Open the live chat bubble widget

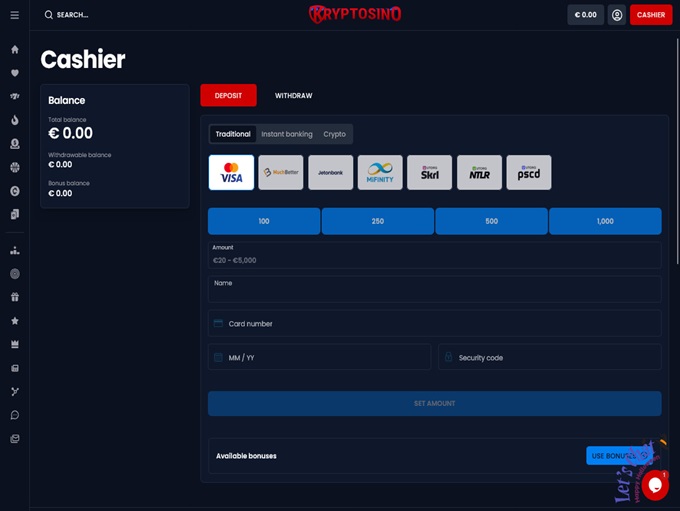[x=655, y=485]
